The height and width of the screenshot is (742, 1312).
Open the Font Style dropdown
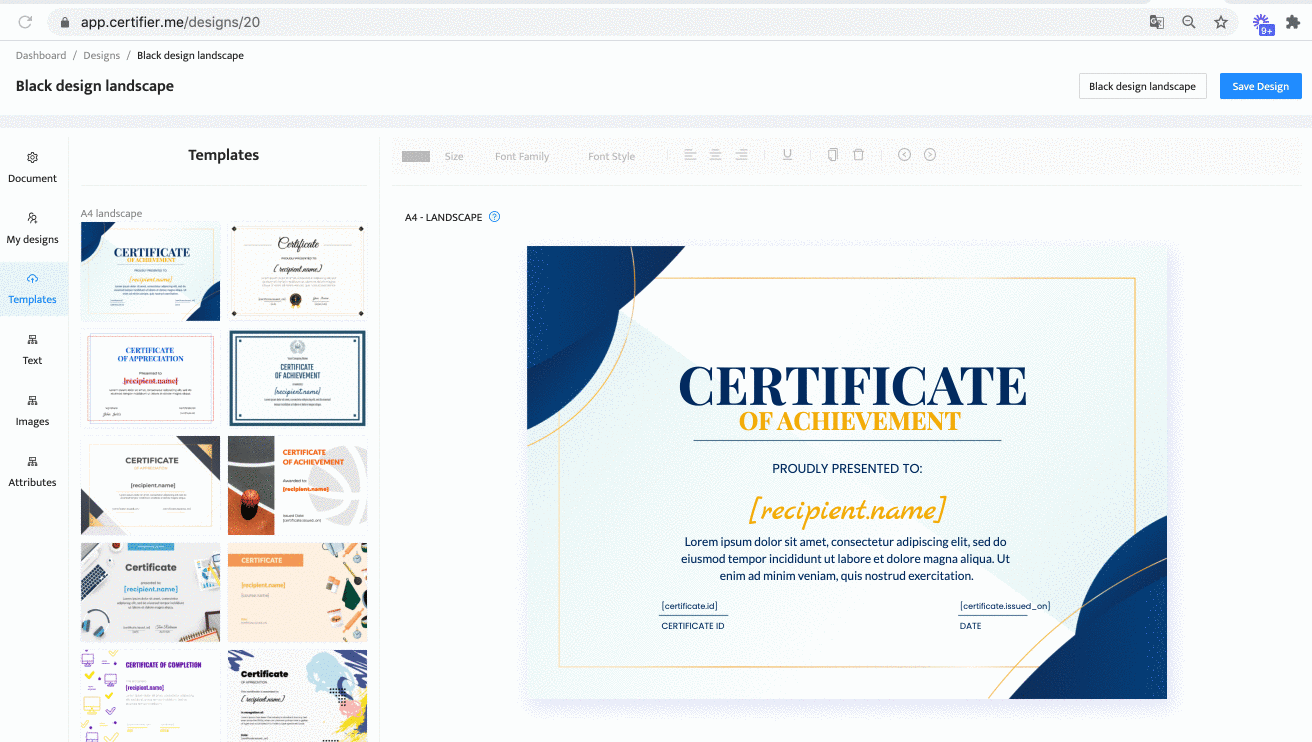coord(611,156)
